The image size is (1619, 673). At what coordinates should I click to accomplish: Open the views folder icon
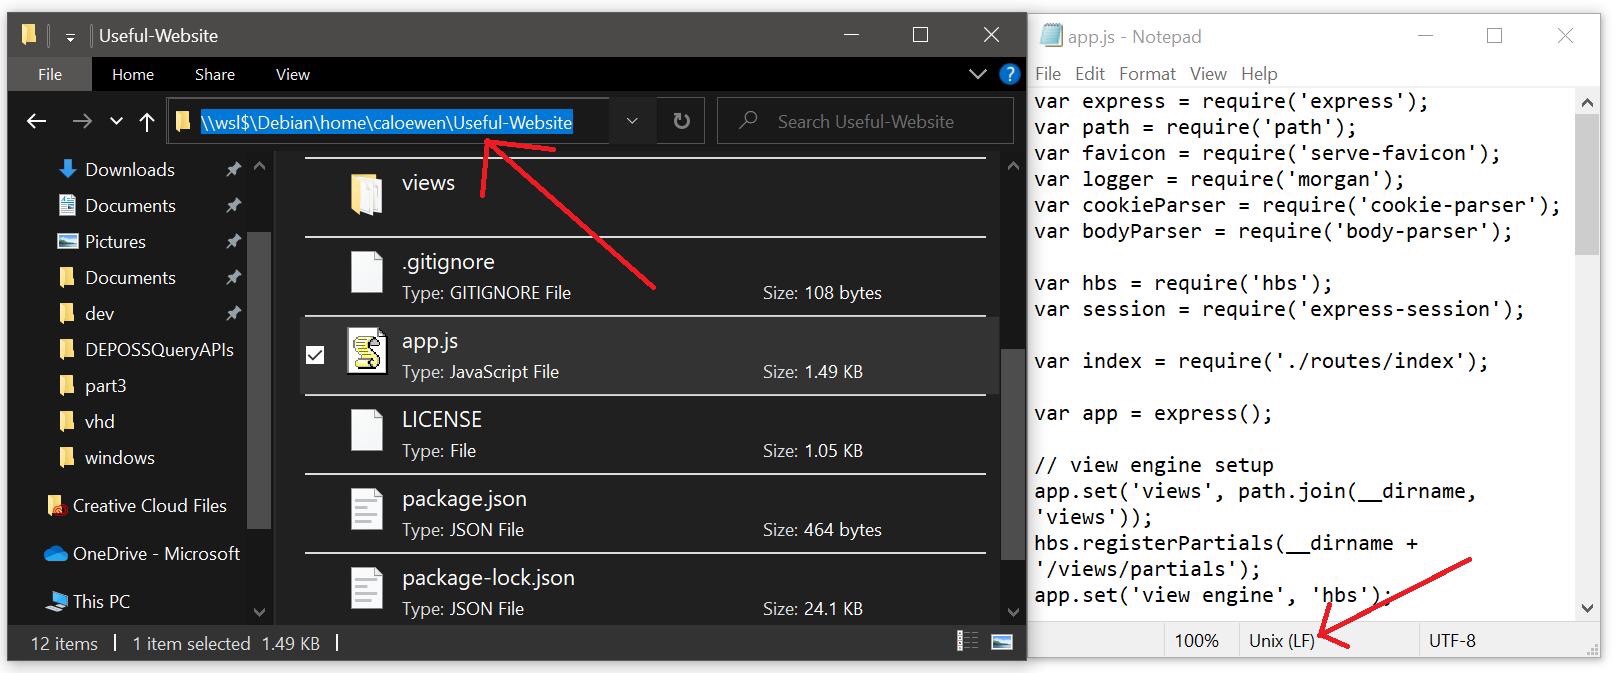367,193
